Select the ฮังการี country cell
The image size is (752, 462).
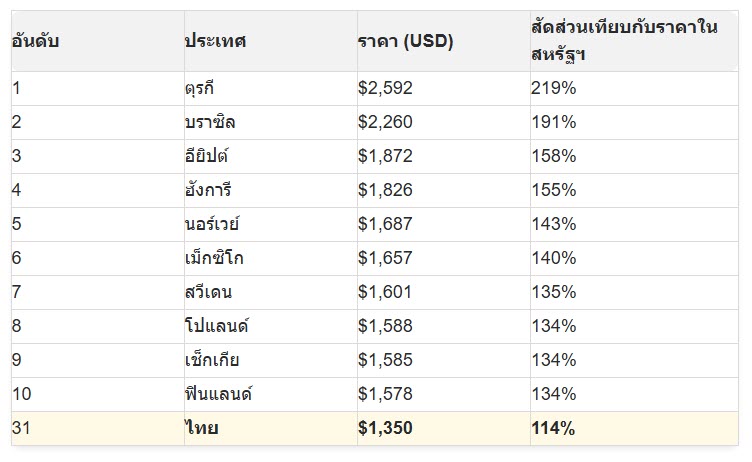[271, 190]
